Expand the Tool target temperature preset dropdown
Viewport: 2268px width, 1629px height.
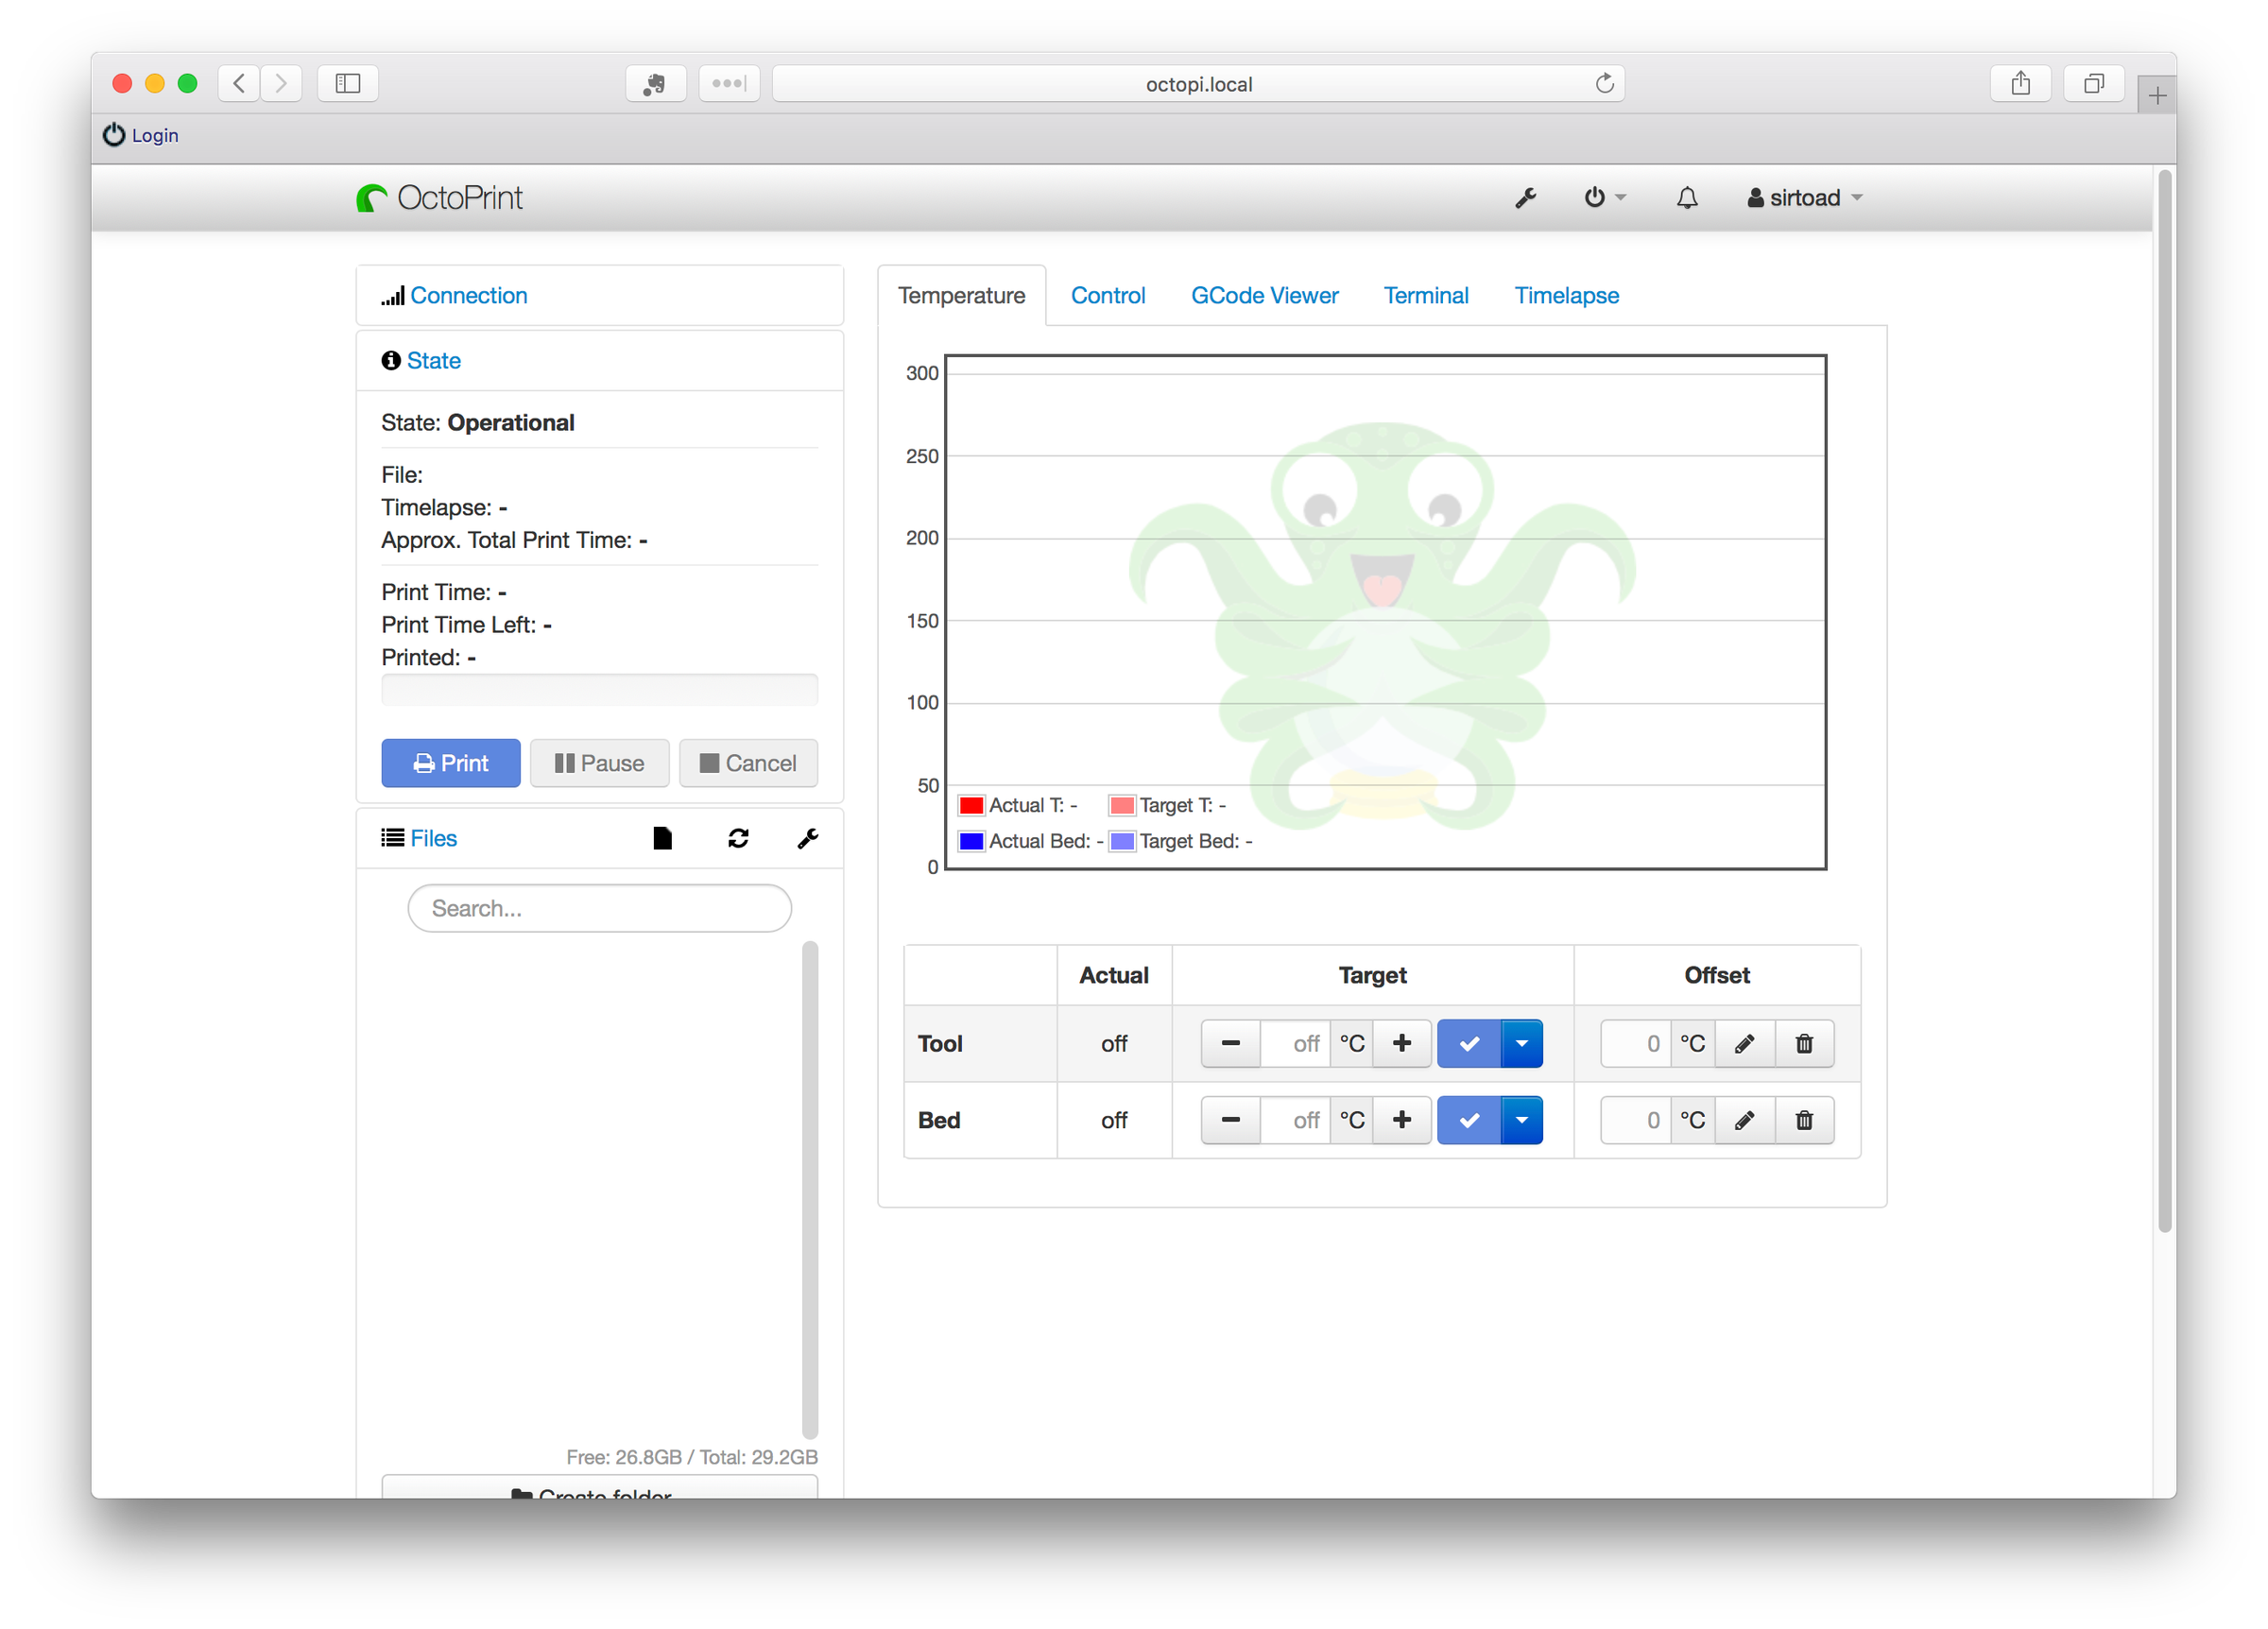point(1522,1043)
